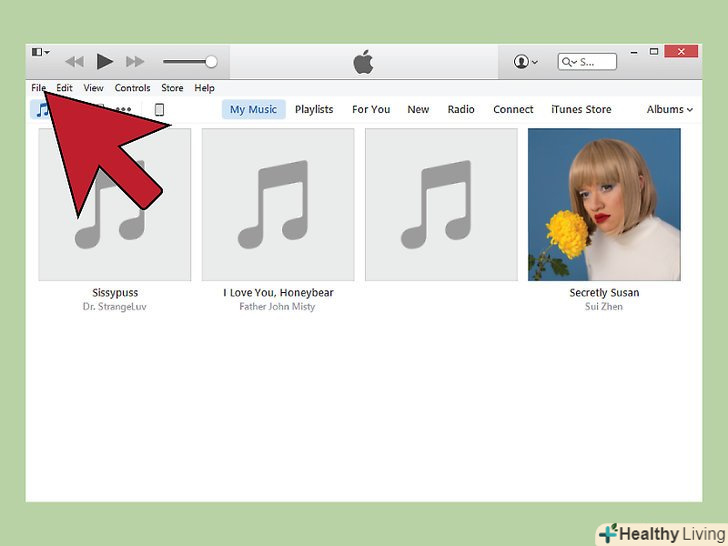Screen dimensions: 728x546
Task: Visit the iTunes Store tab
Action: pos(581,110)
